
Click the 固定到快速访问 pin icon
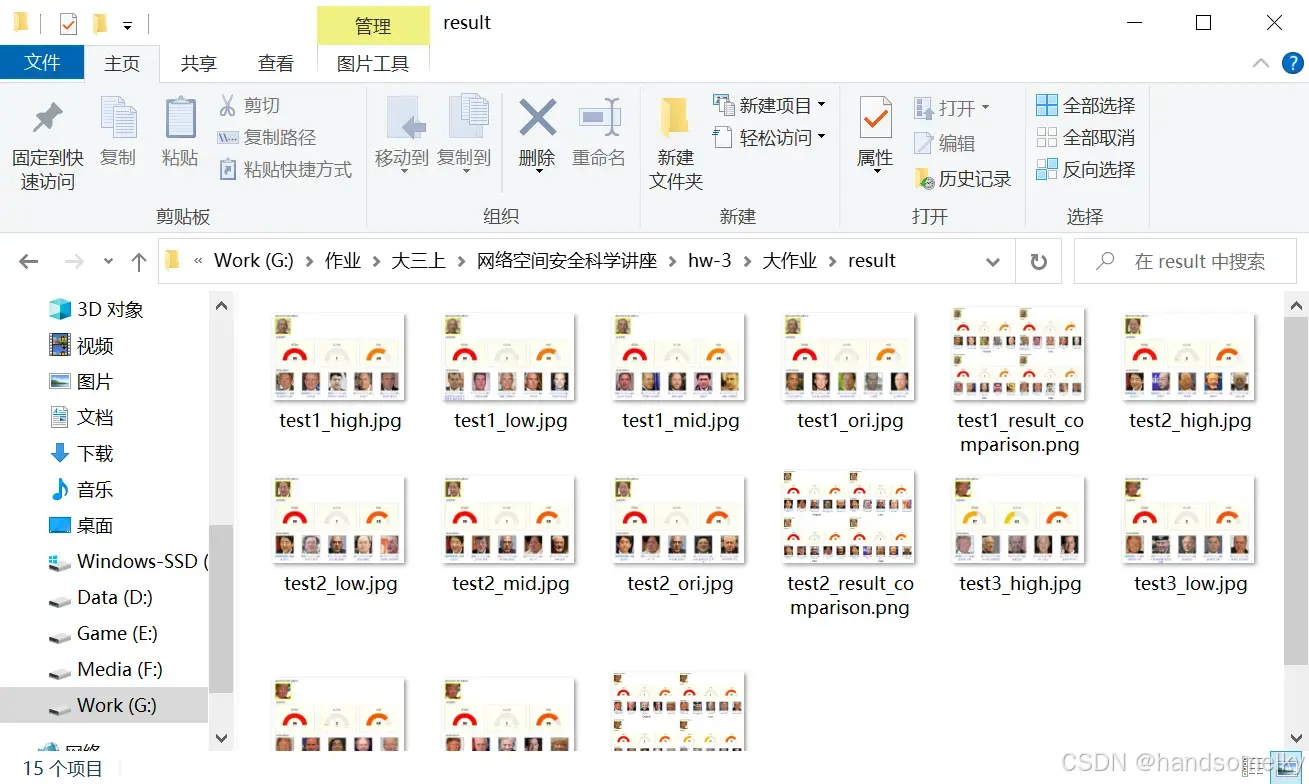47,119
